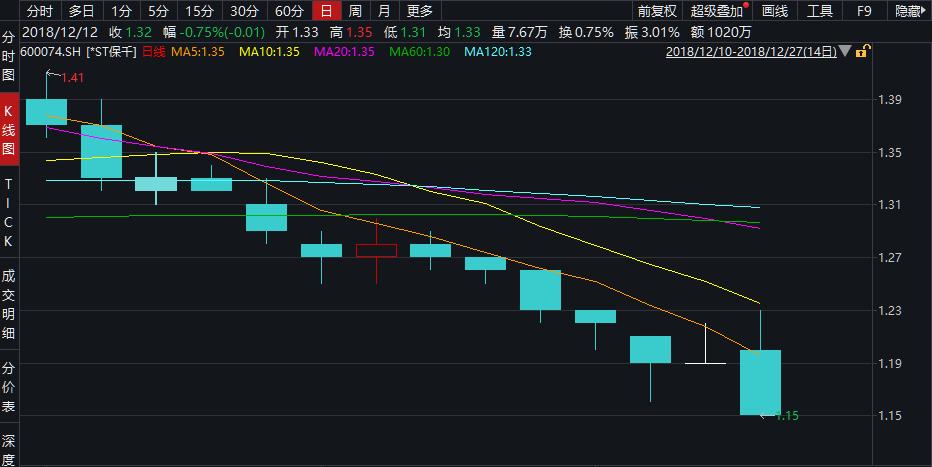Click 隐藏 to hide the side panel
Viewport: 932px width, 467px height.
click(909, 11)
